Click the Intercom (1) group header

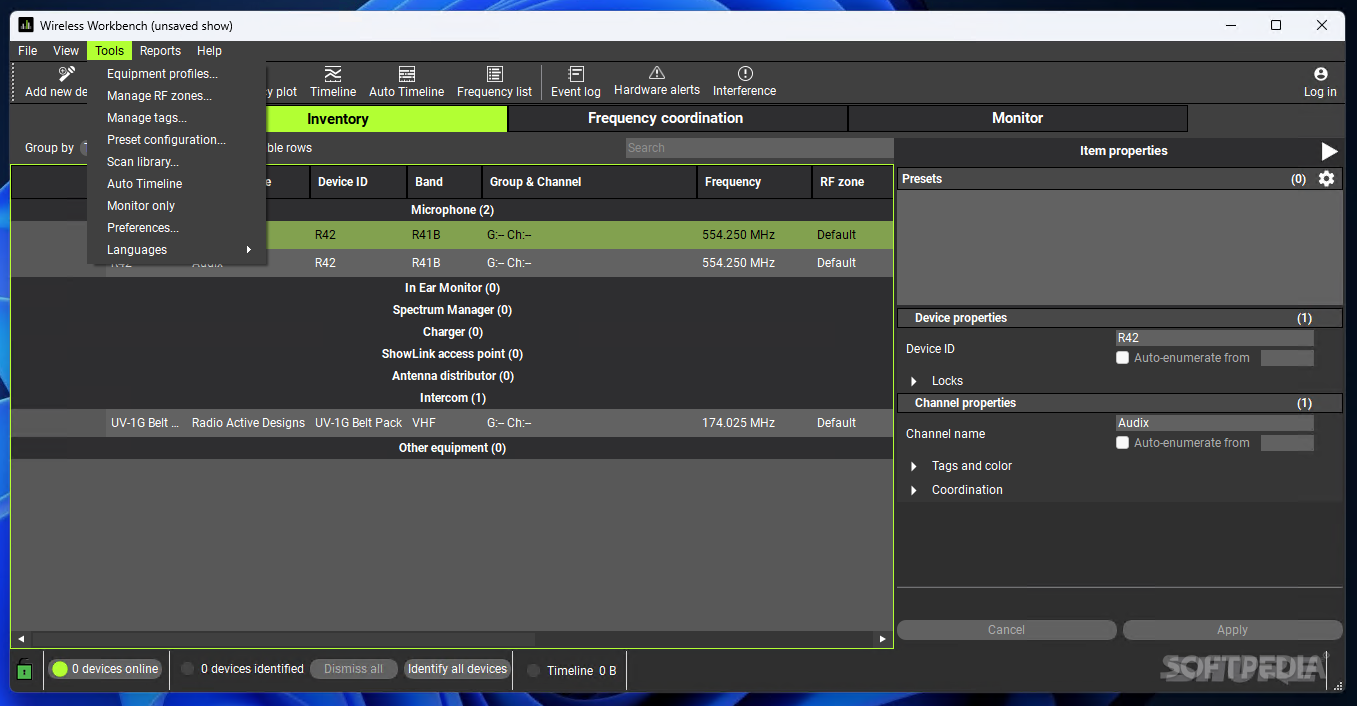(x=452, y=398)
